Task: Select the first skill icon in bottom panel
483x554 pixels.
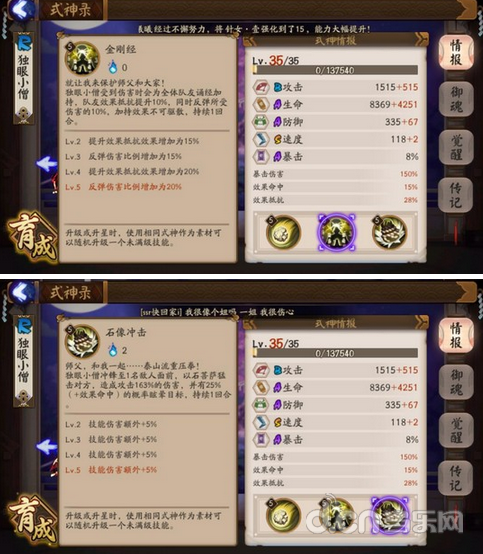Action: (283, 515)
